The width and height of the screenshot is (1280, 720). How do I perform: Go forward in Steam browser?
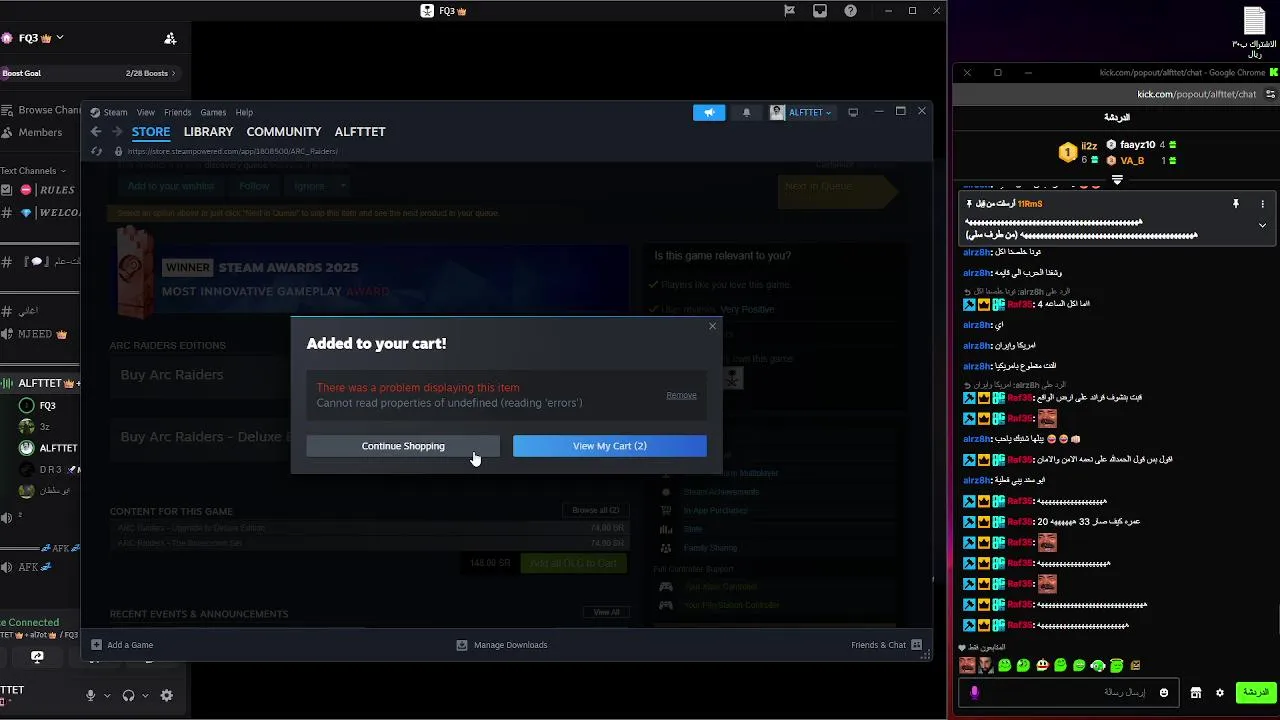pyautogui.click(x=117, y=132)
